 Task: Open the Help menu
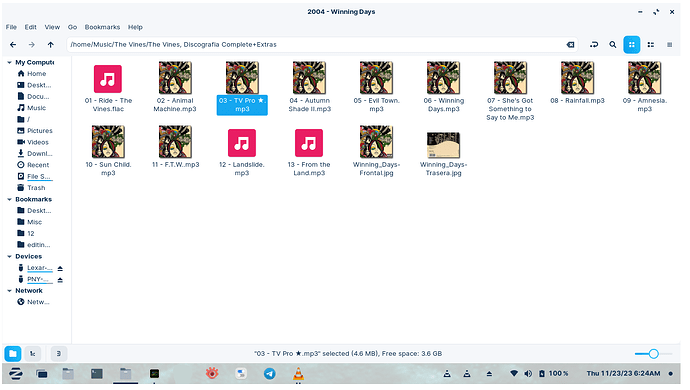click(135, 27)
